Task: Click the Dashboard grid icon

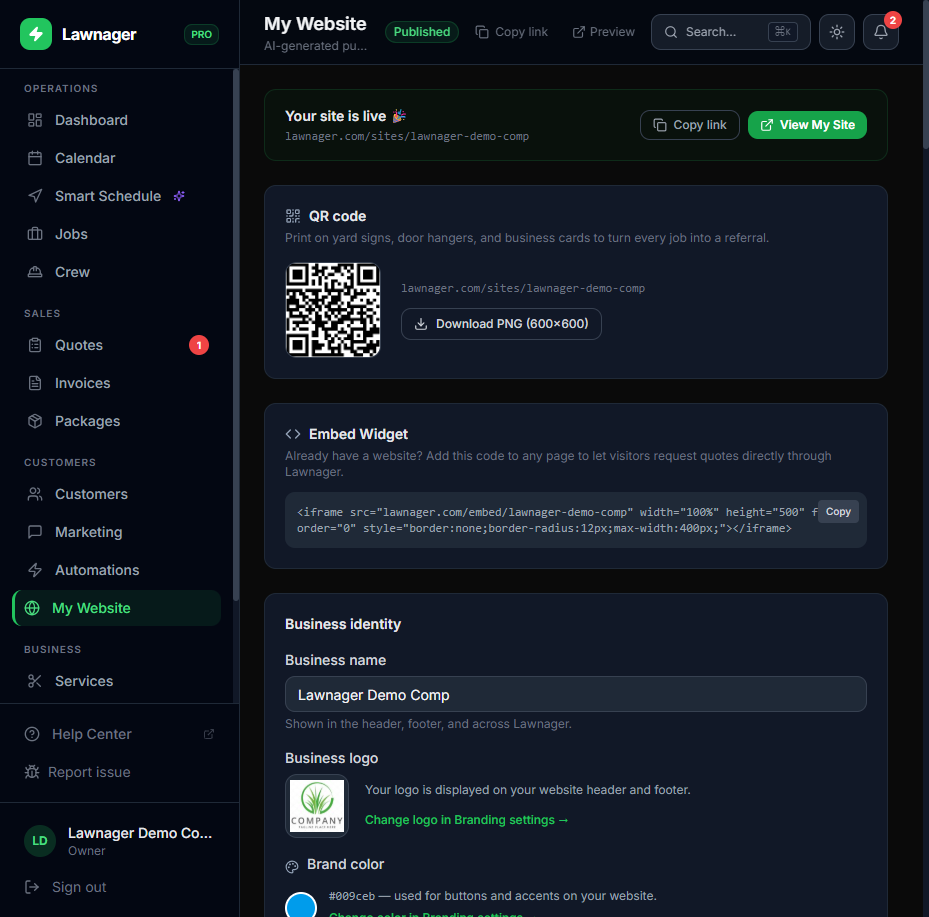Action: tap(35, 120)
